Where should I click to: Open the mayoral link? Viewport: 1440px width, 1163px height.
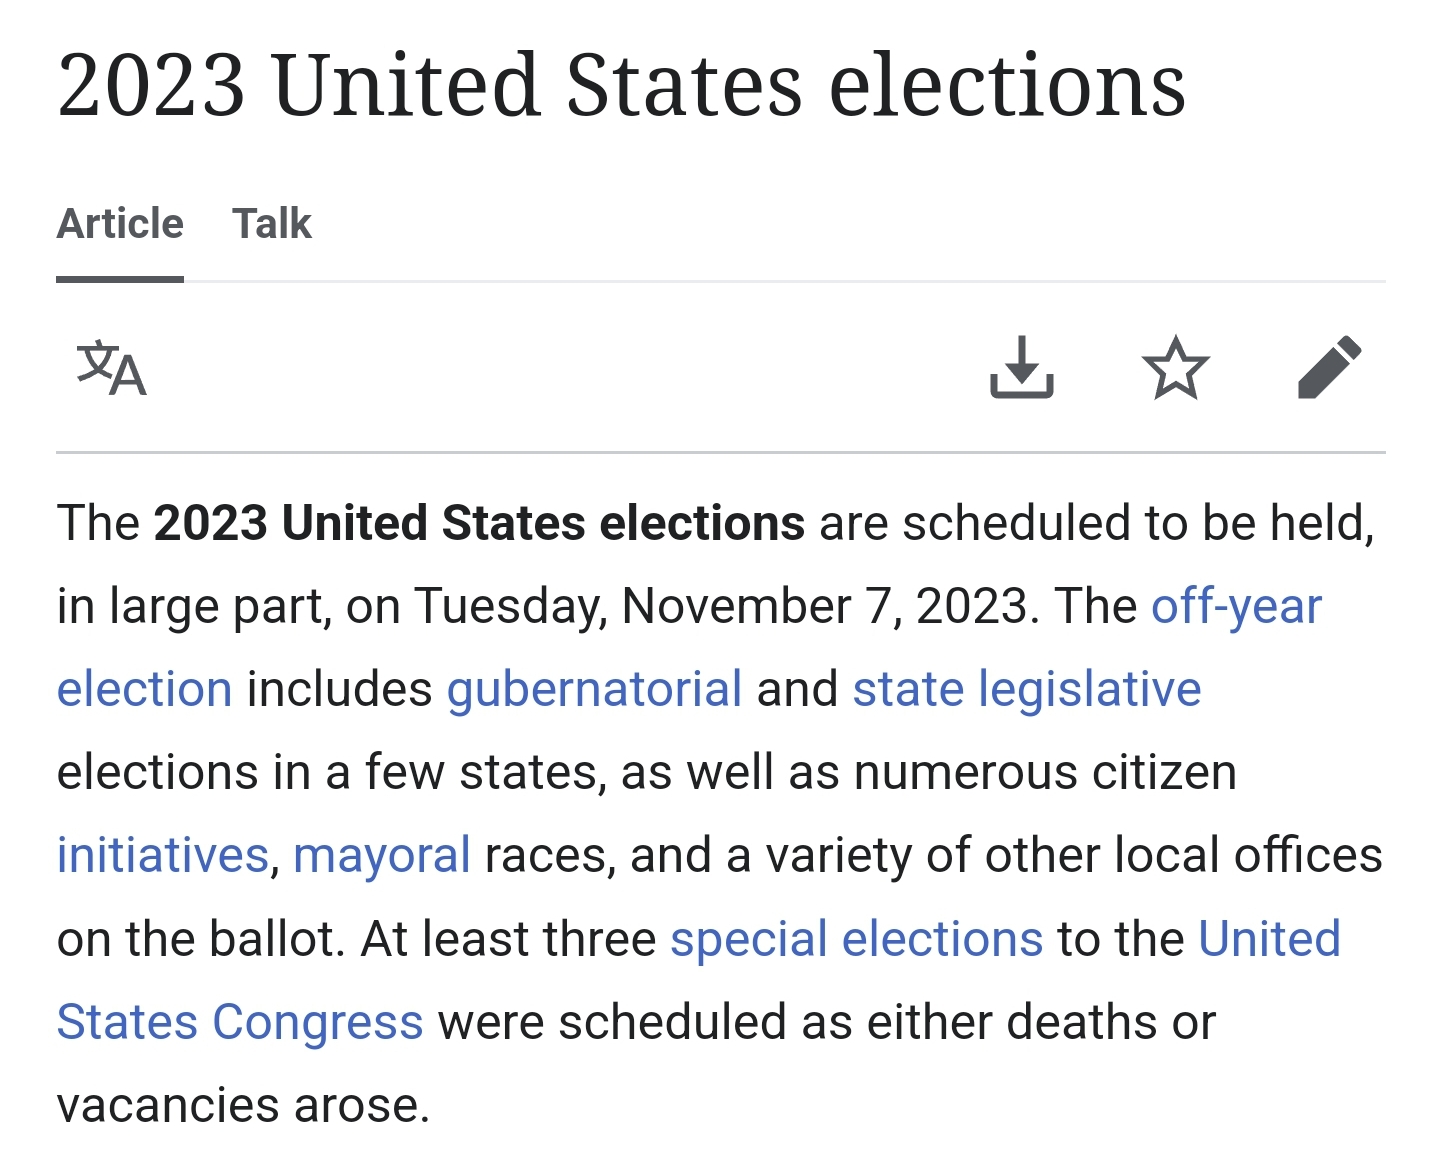(381, 856)
